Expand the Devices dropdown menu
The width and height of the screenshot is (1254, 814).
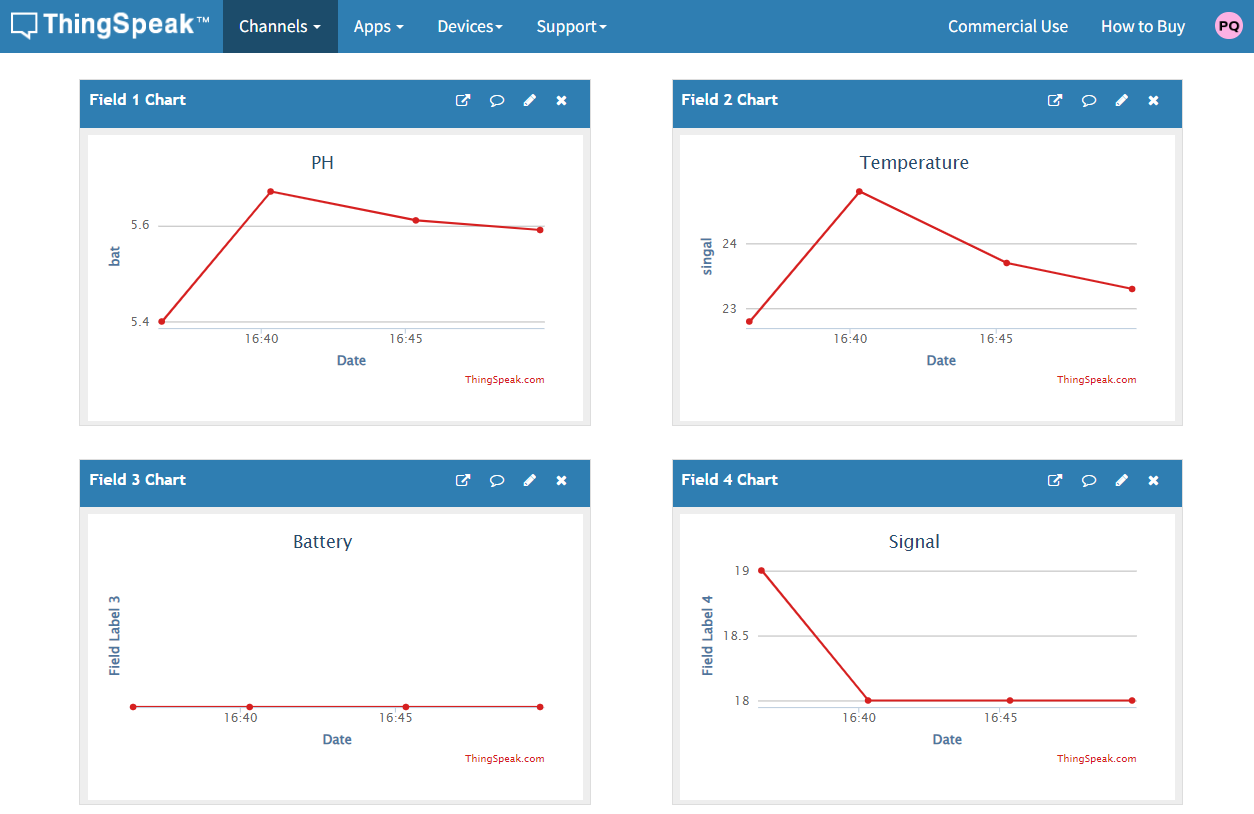pyautogui.click(x=470, y=26)
